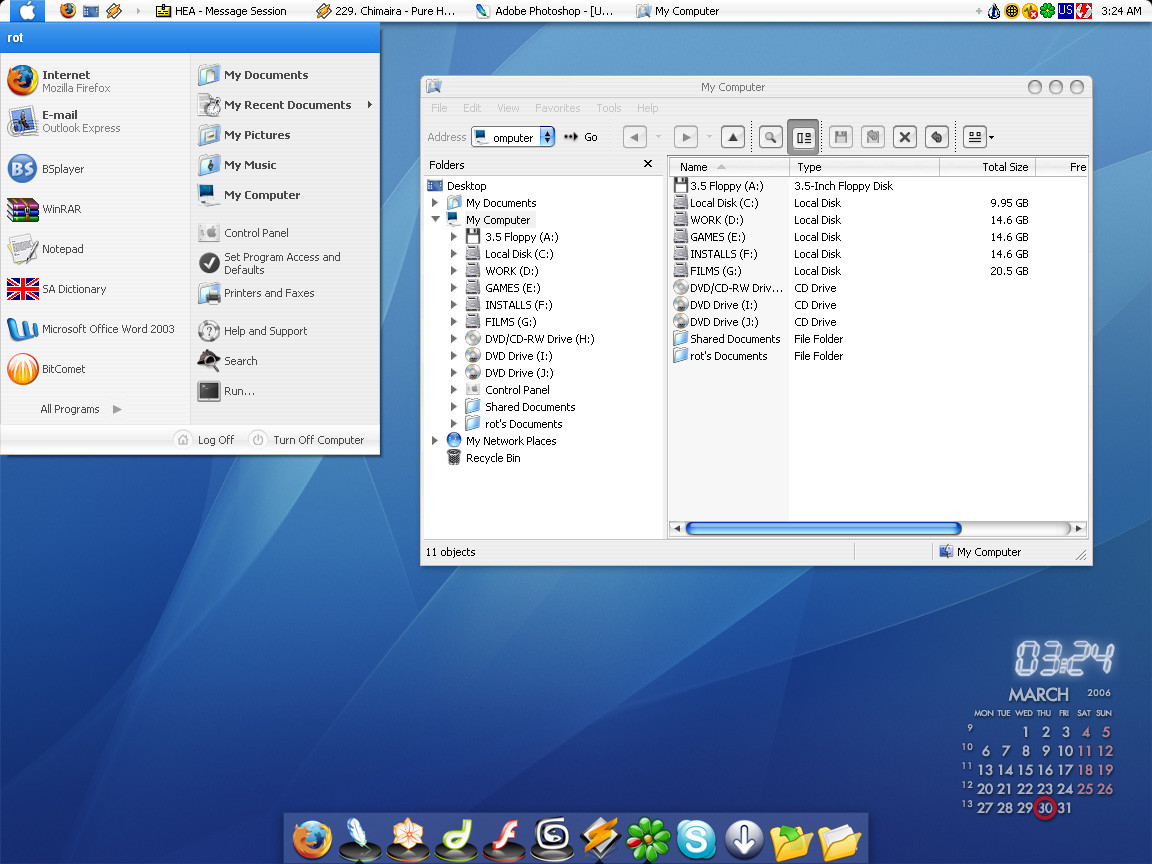Open the orange flower icon in dock
1152x864 pixels.
[408, 839]
